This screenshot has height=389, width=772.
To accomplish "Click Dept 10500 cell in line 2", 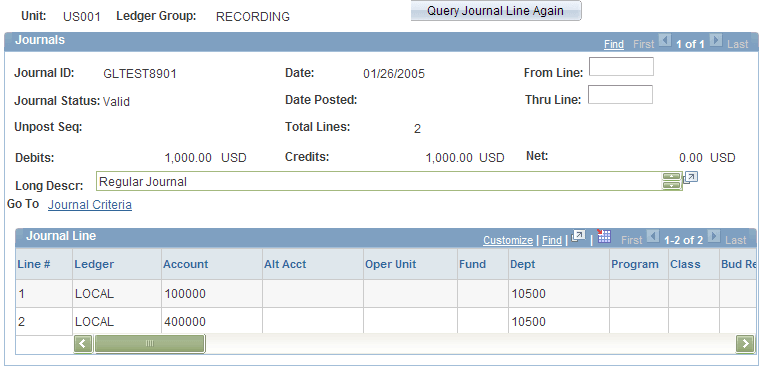I will click(x=529, y=322).
